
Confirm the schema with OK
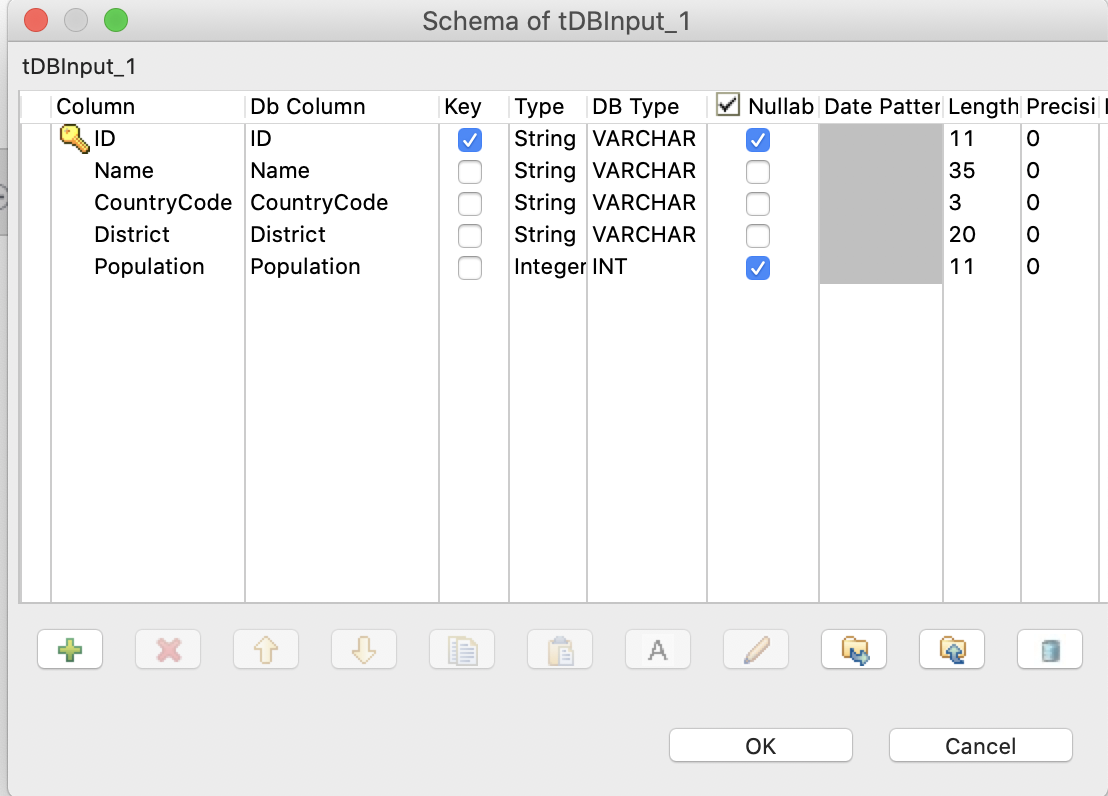click(x=760, y=745)
